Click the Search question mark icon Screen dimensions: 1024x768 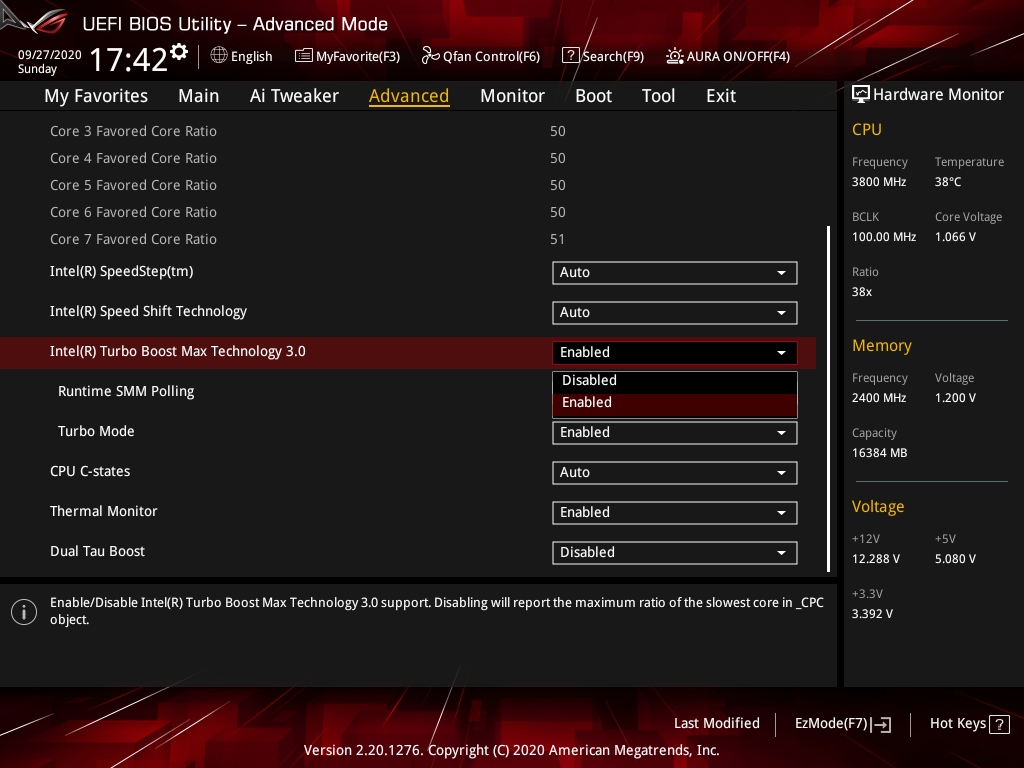pos(570,56)
